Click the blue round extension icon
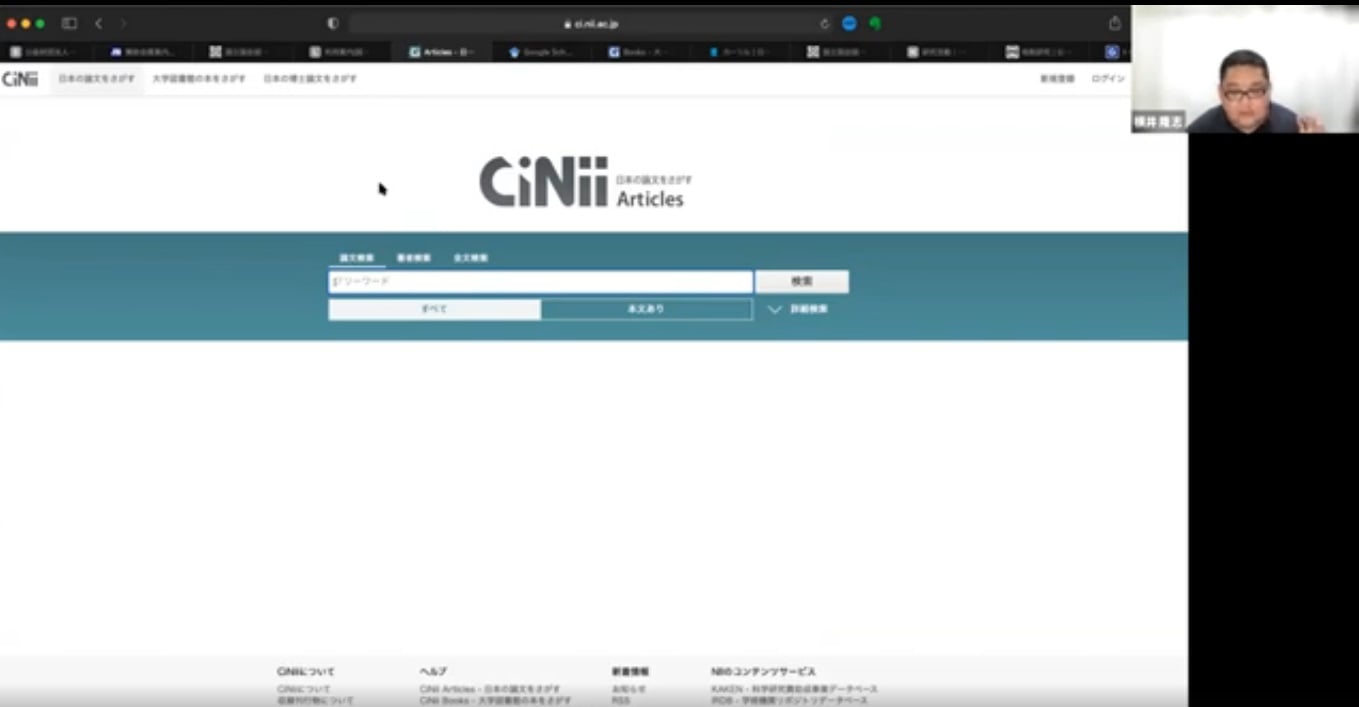The height and width of the screenshot is (707, 1359). coord(849,23)
